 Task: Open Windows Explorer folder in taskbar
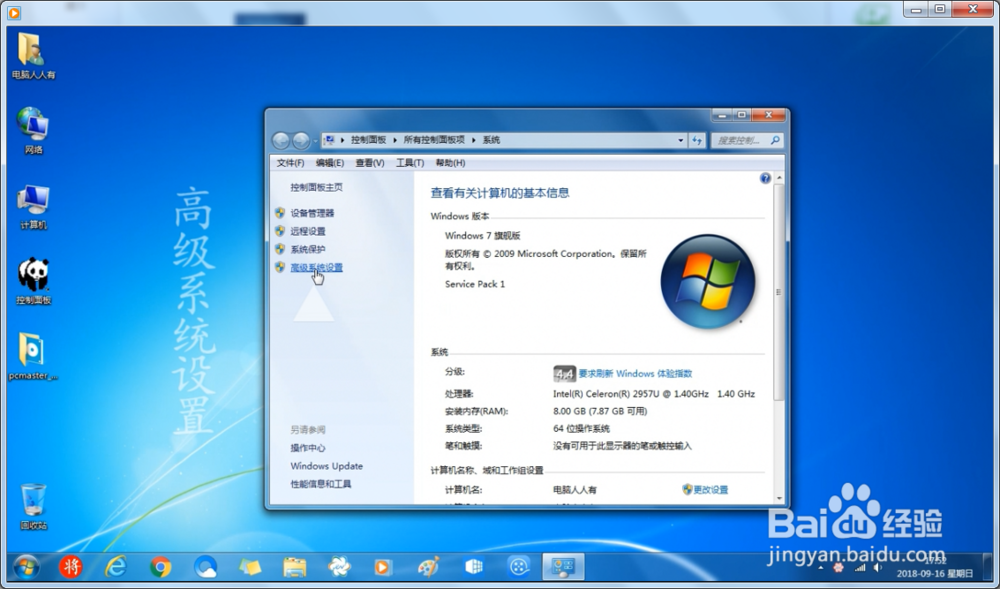295,566
